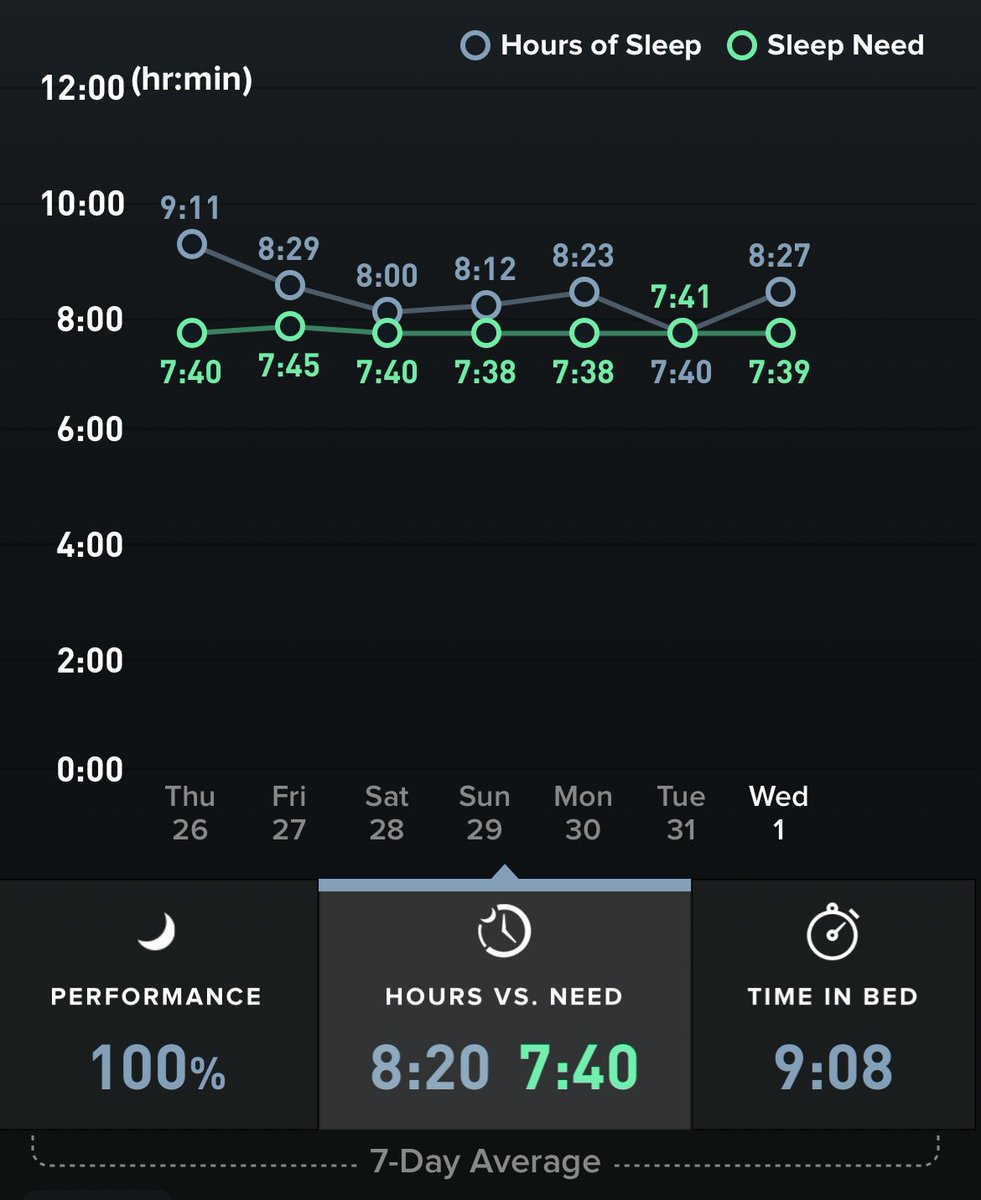Viewport: 981px width, 1200px height.
Task: Toggle the Sleep Need legend marker
Action: click(x=741, y=46)
